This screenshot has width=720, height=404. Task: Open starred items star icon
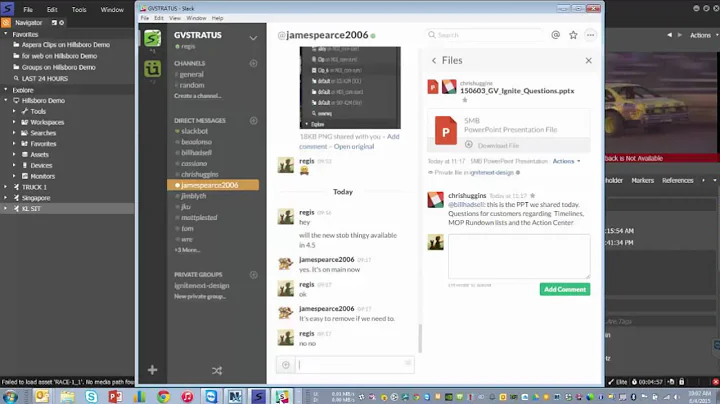pos(573,35)
